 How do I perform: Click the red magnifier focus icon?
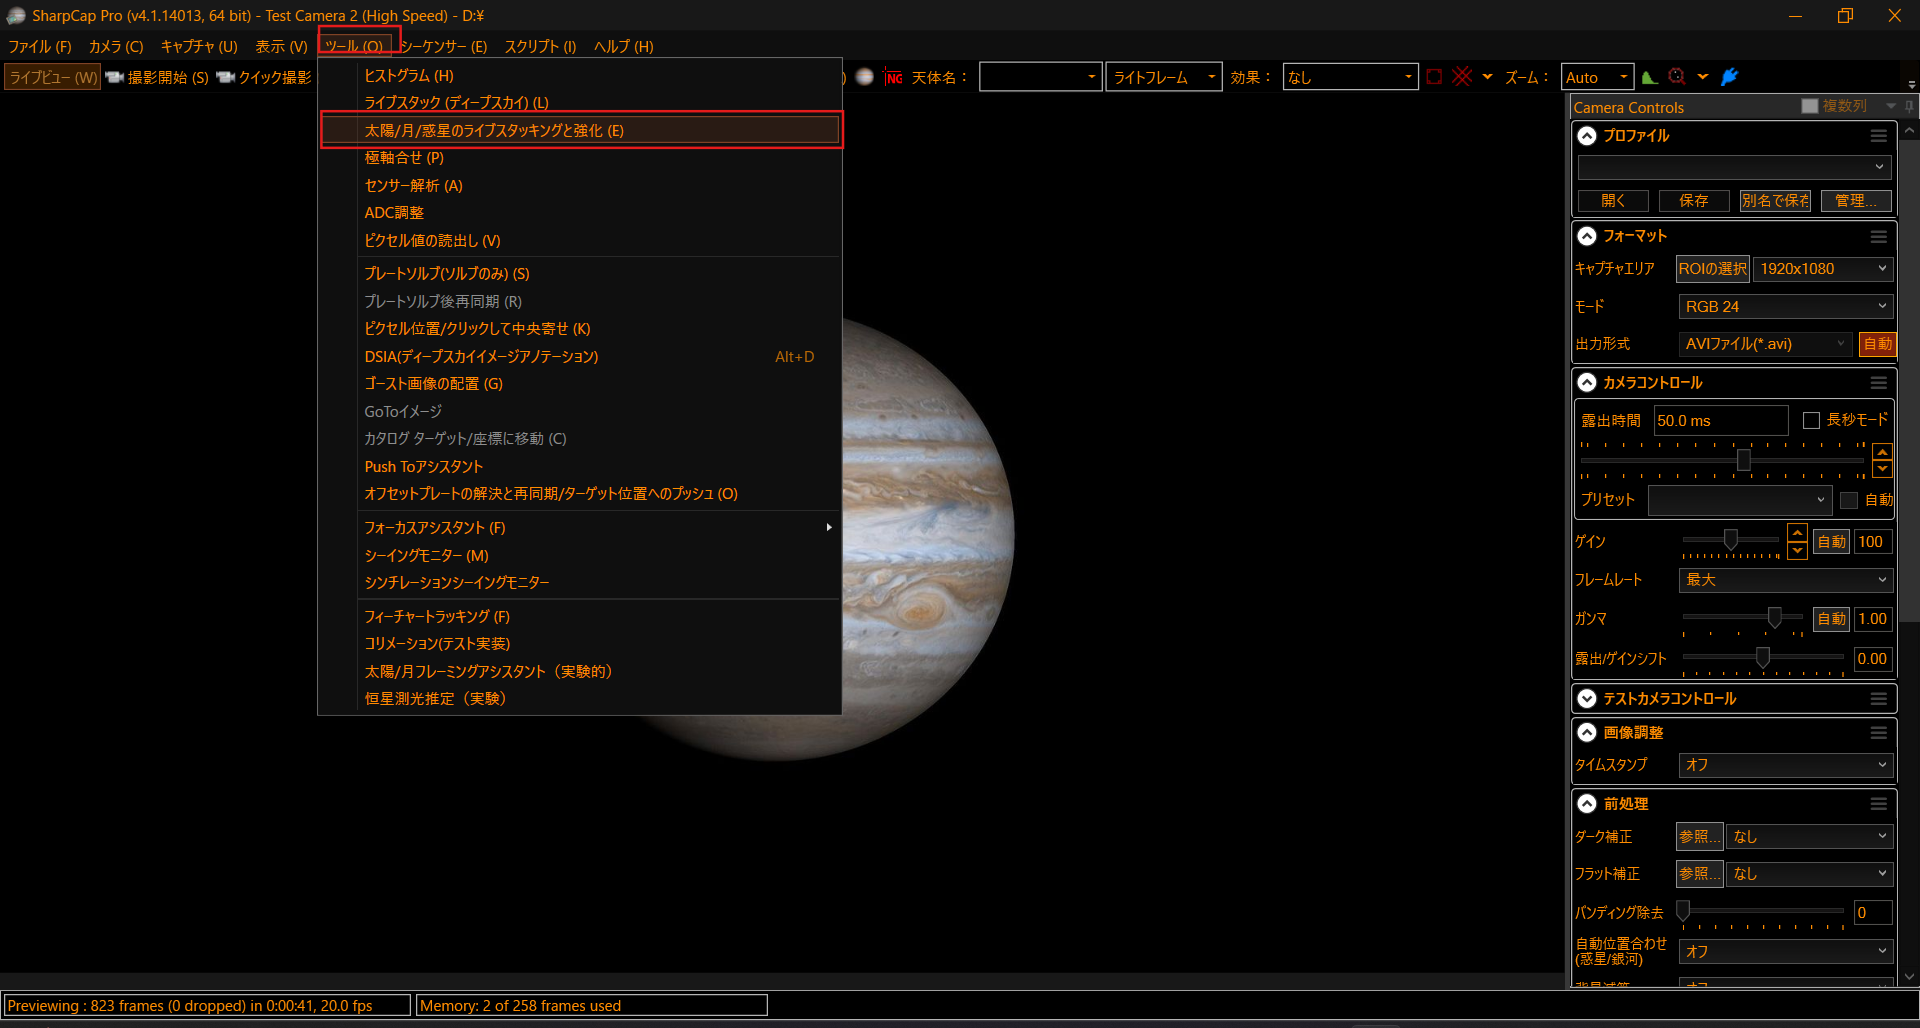[1677, 77]
